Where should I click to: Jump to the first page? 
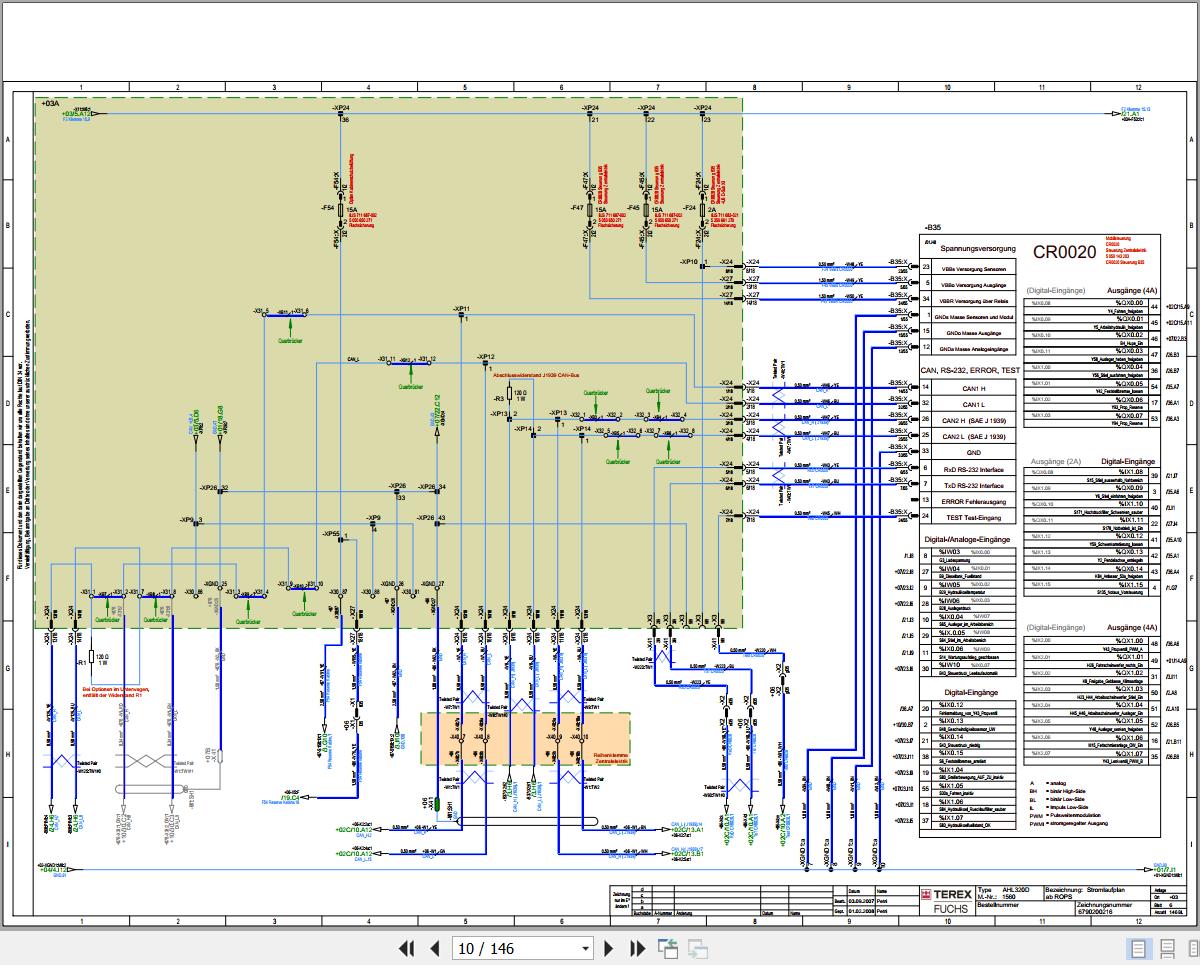tap(407, 948)
